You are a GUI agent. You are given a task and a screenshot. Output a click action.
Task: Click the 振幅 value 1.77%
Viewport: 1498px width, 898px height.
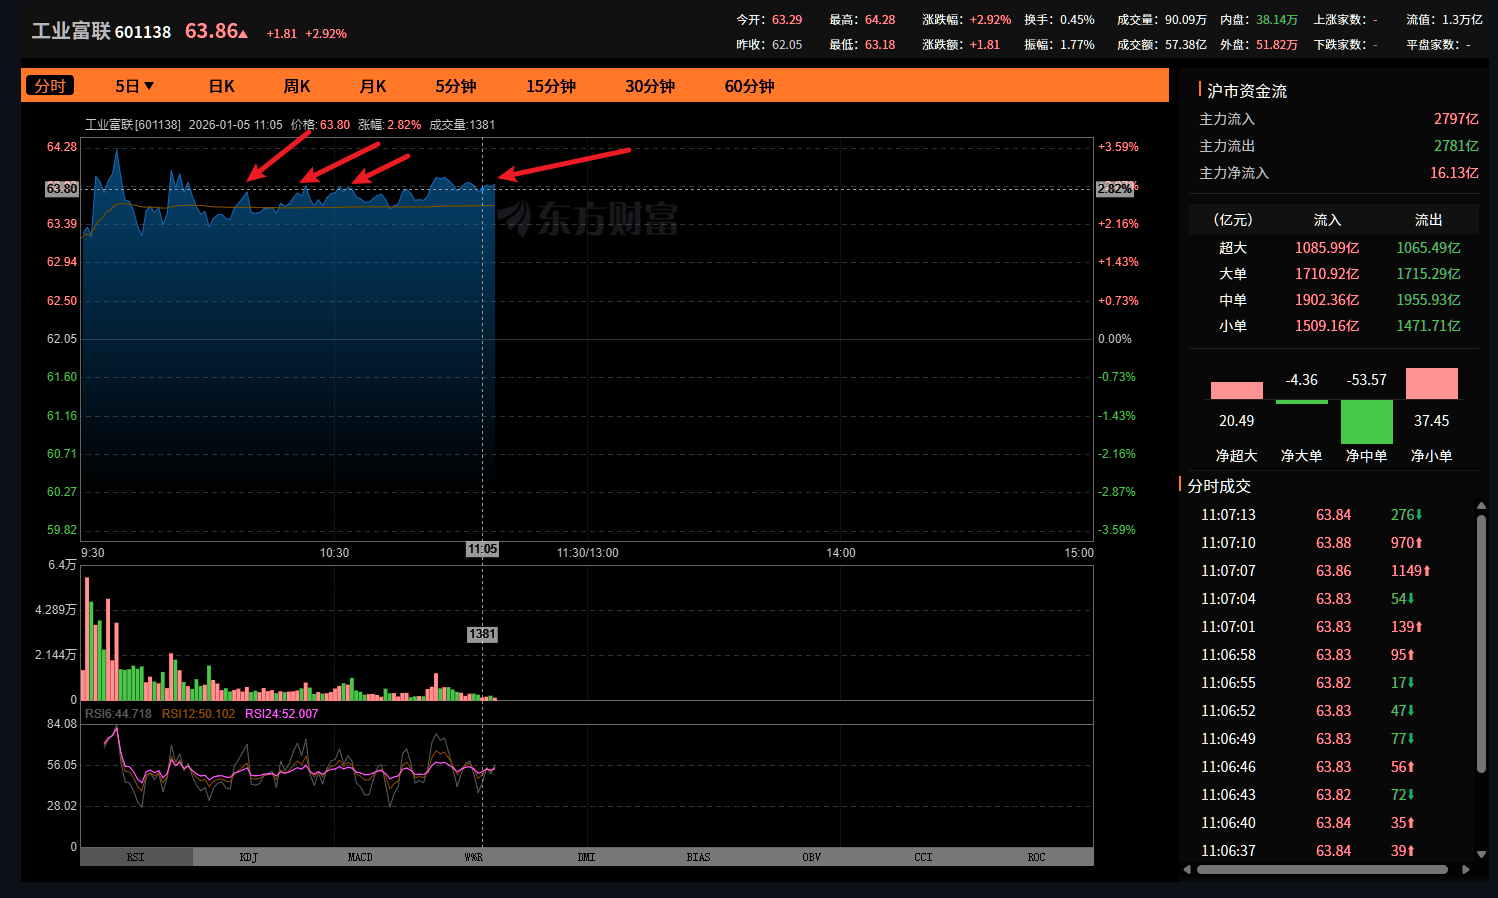1077,45
